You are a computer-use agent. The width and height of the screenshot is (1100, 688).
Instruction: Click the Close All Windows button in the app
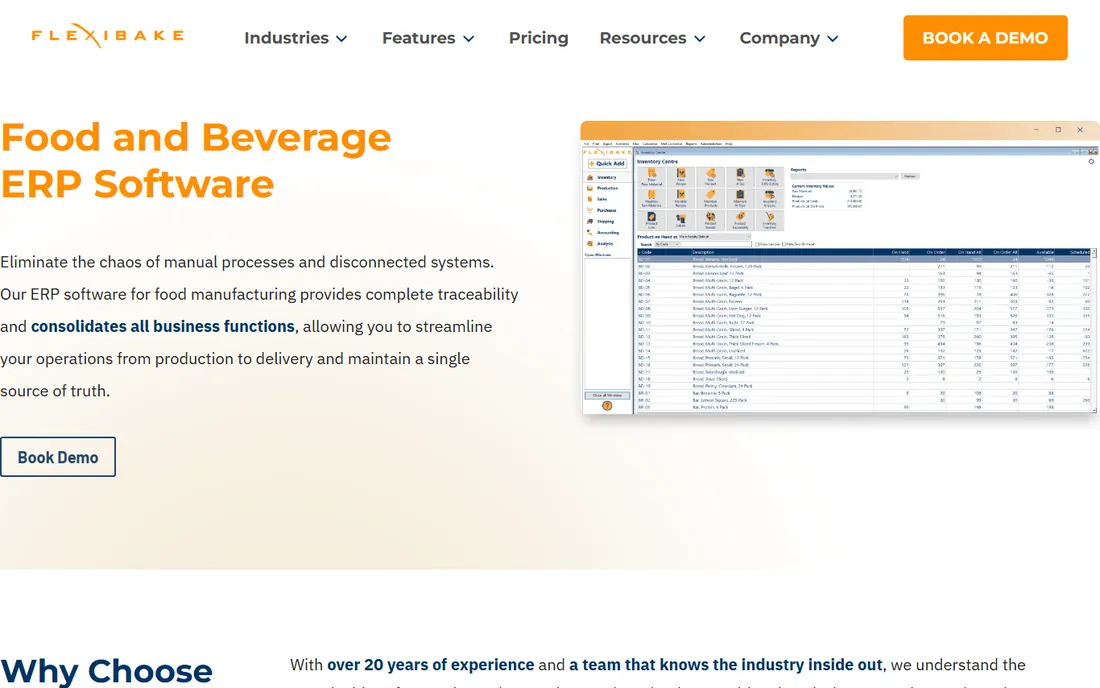click(x=607, y=396)
